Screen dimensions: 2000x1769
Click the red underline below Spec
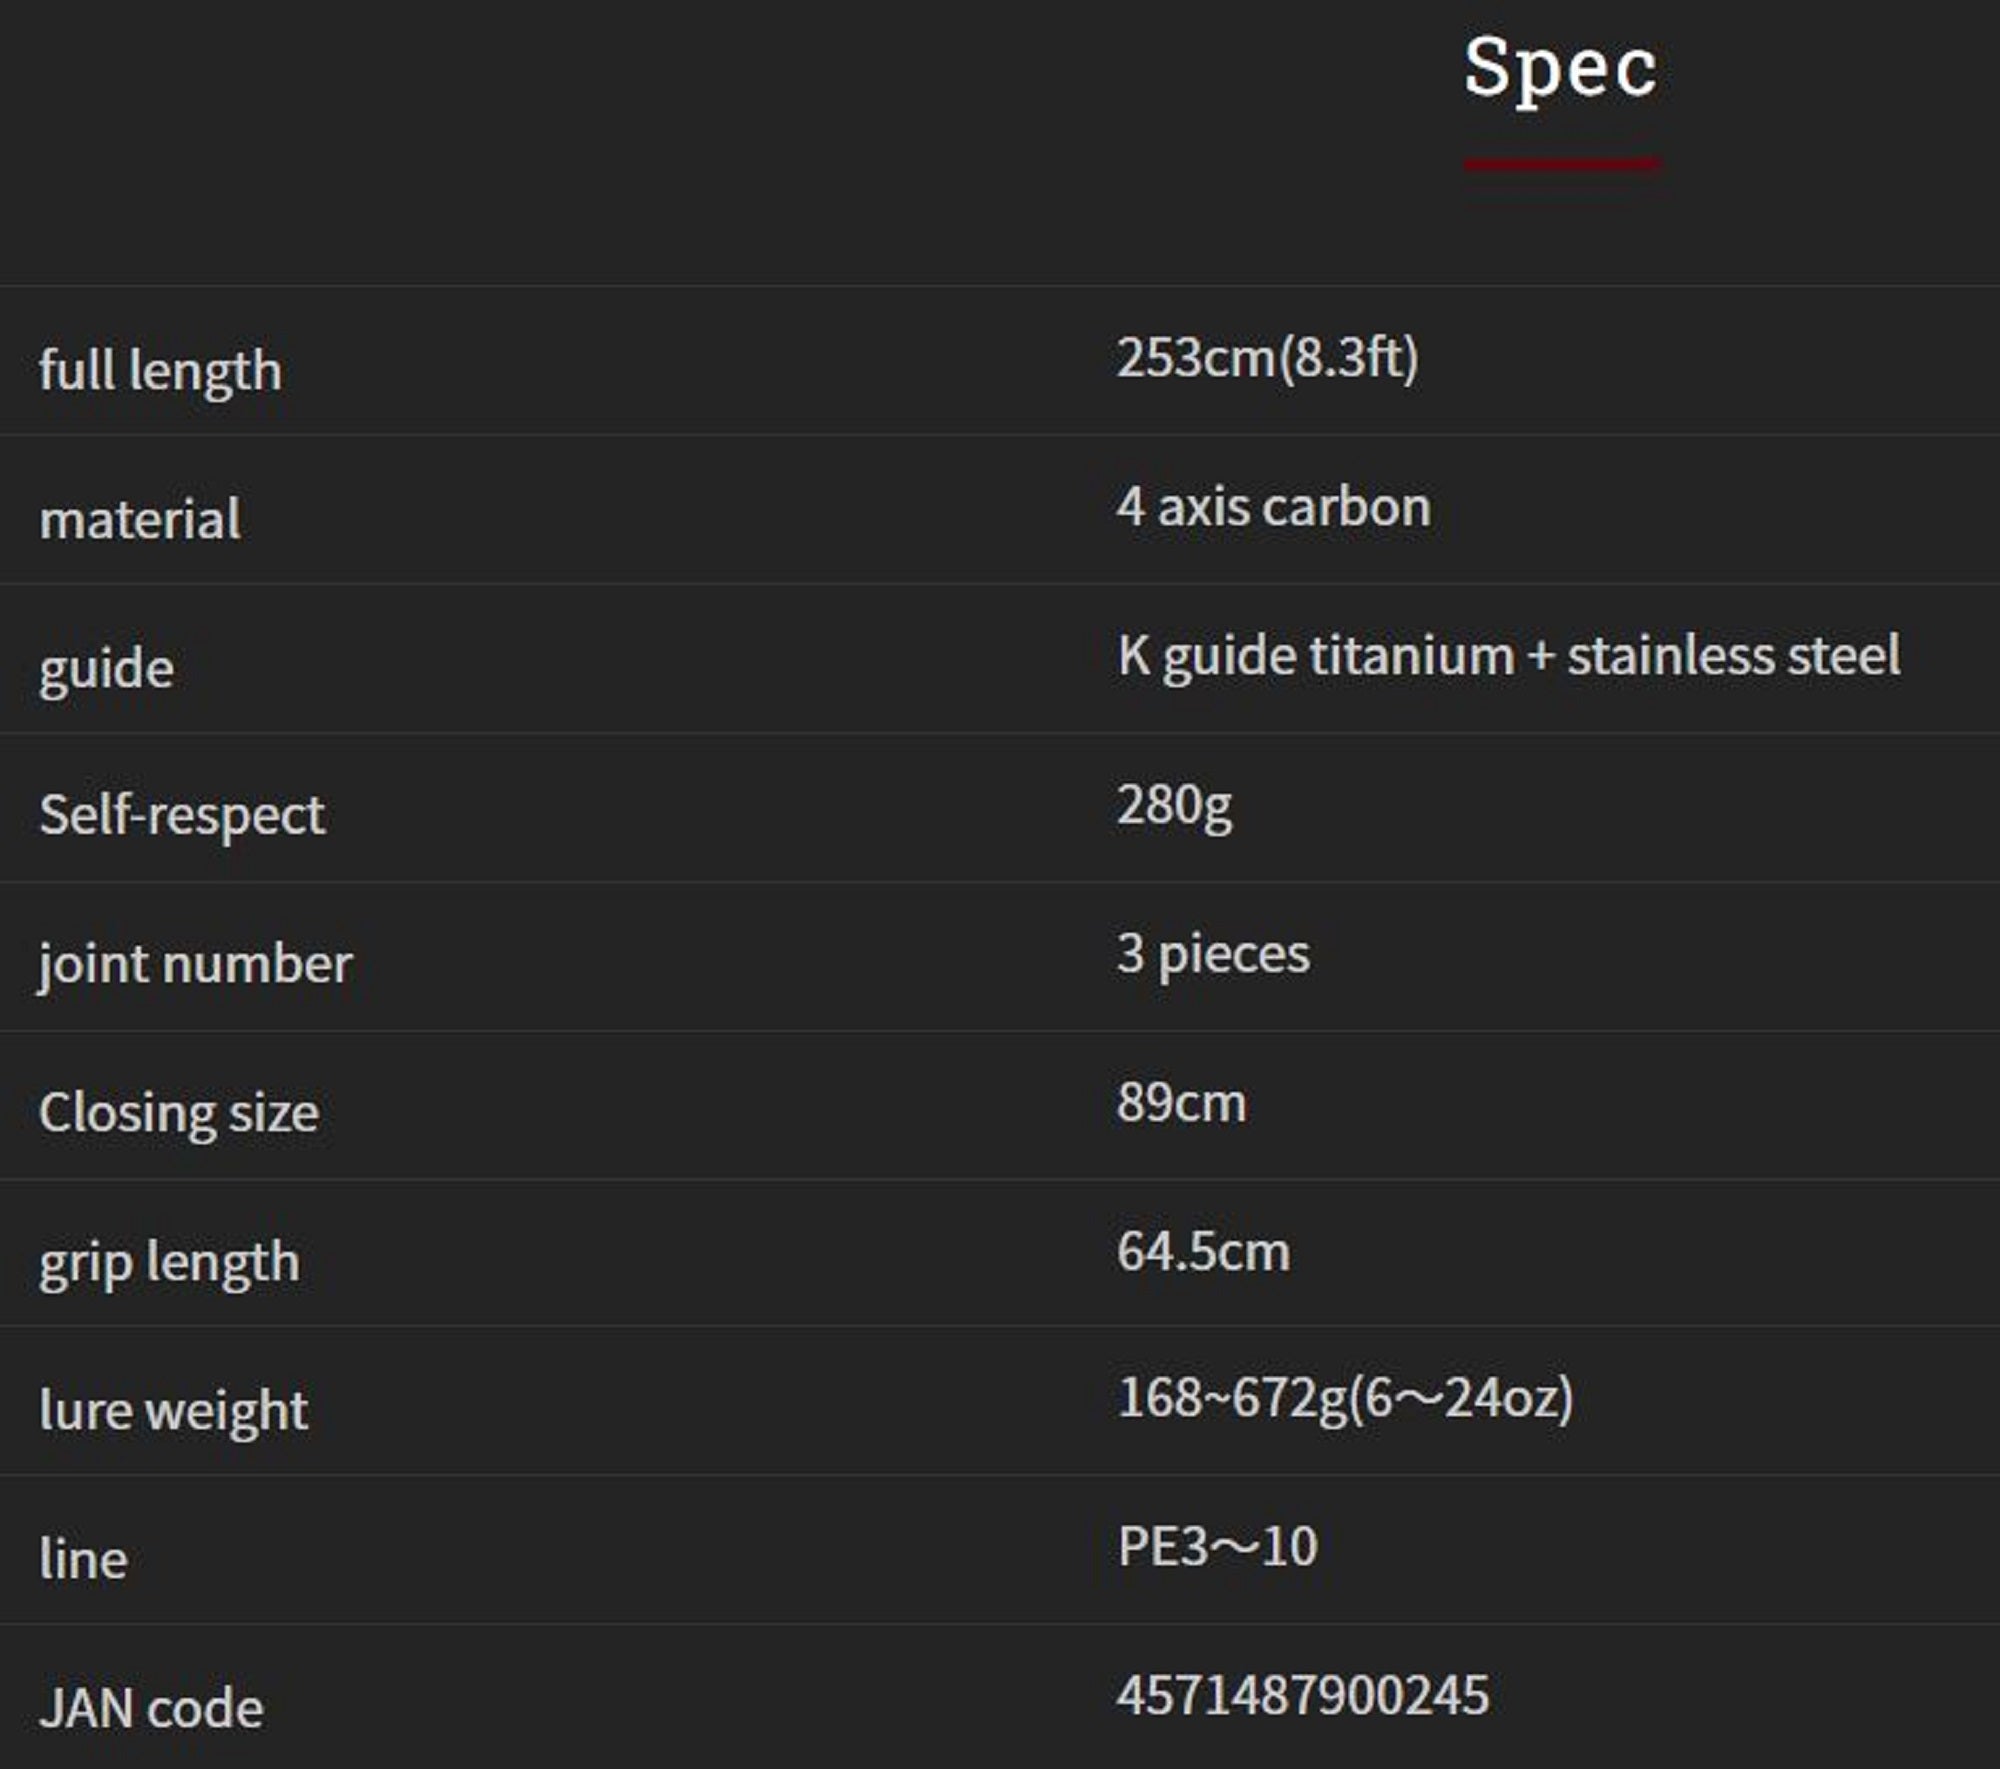click(x=1562, y=163)
